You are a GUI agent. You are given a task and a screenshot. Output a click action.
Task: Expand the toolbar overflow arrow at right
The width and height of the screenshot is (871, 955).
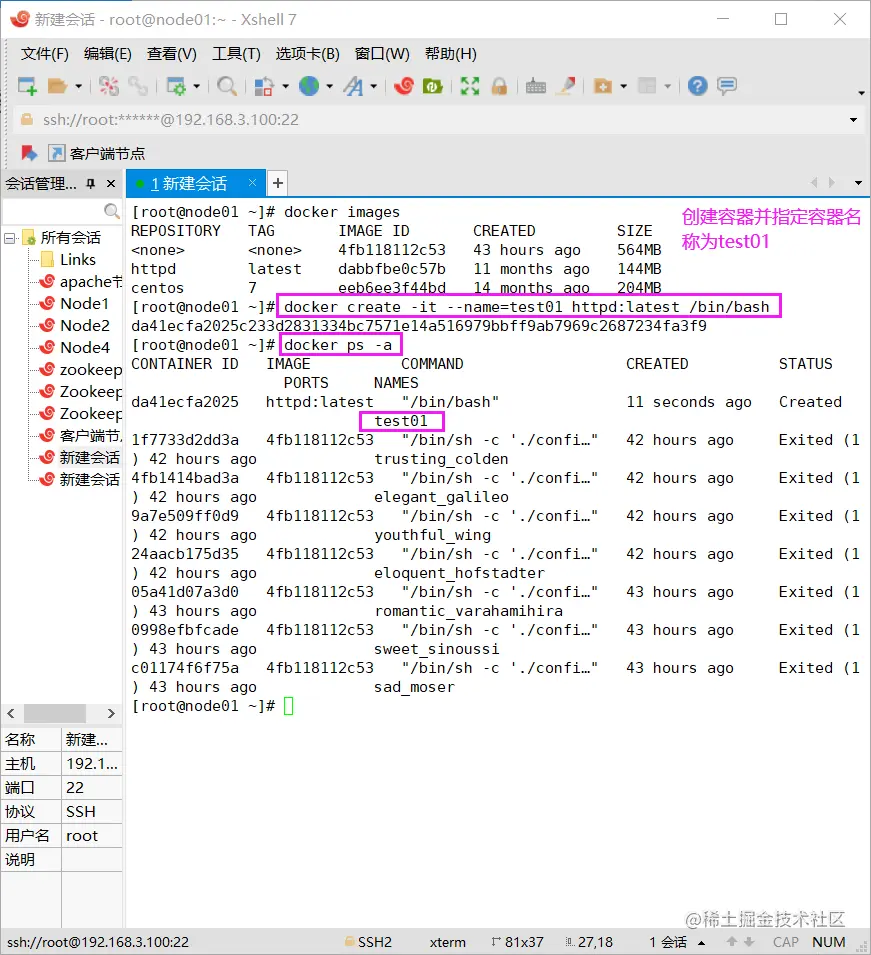[x=861, y=93]
